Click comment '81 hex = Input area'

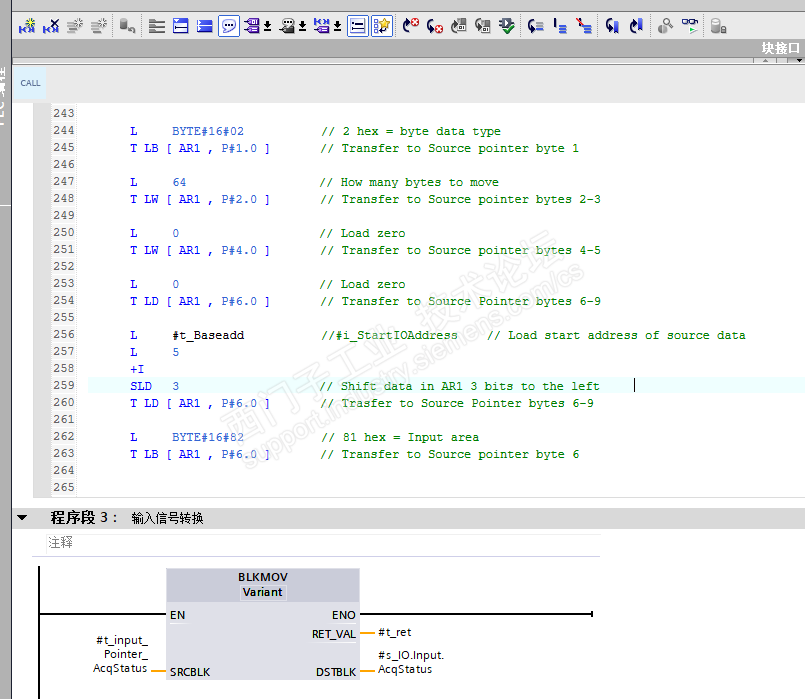pos(400,437)
